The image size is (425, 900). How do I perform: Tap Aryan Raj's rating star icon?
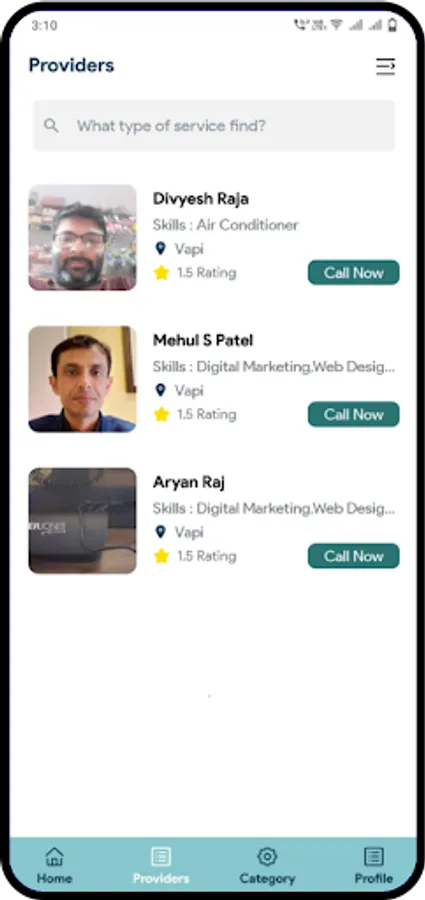pyautogui.click(x=162, y=556)
